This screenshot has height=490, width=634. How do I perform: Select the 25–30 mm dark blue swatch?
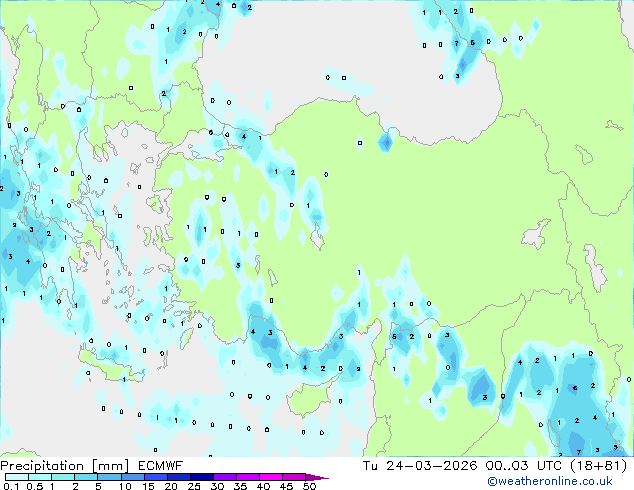[201, 477]
